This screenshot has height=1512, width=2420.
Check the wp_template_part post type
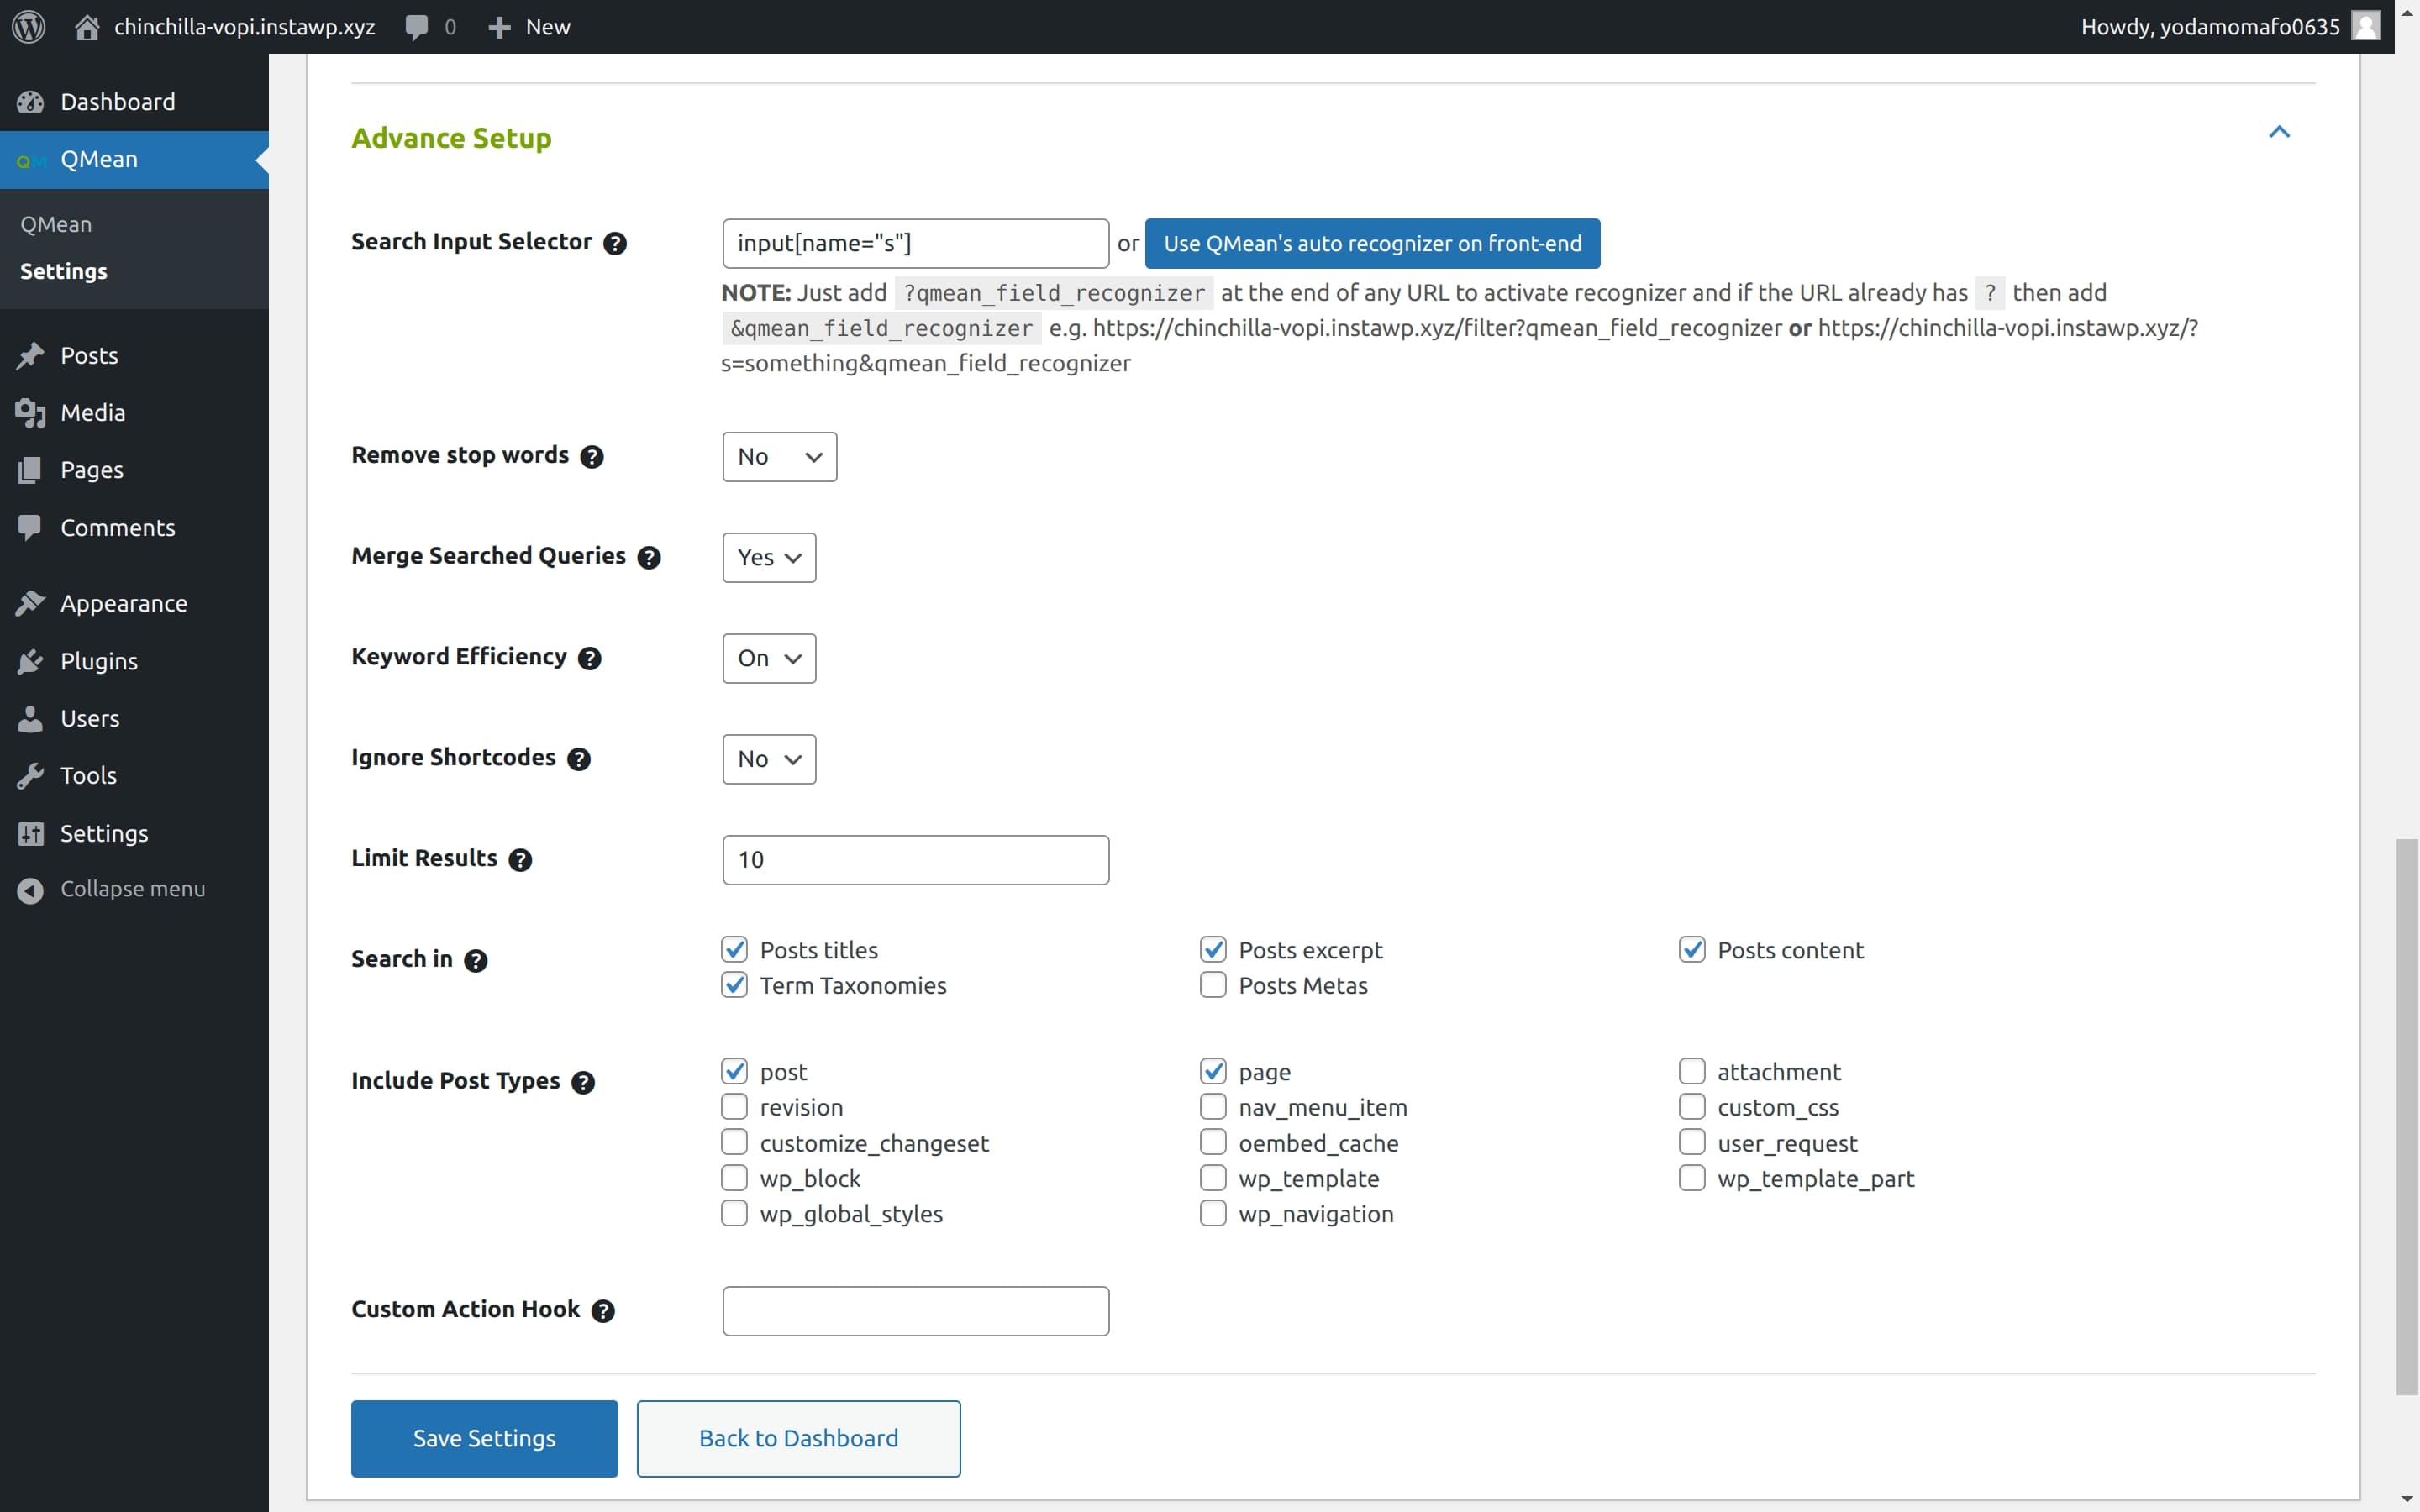pos(1692,1178)
